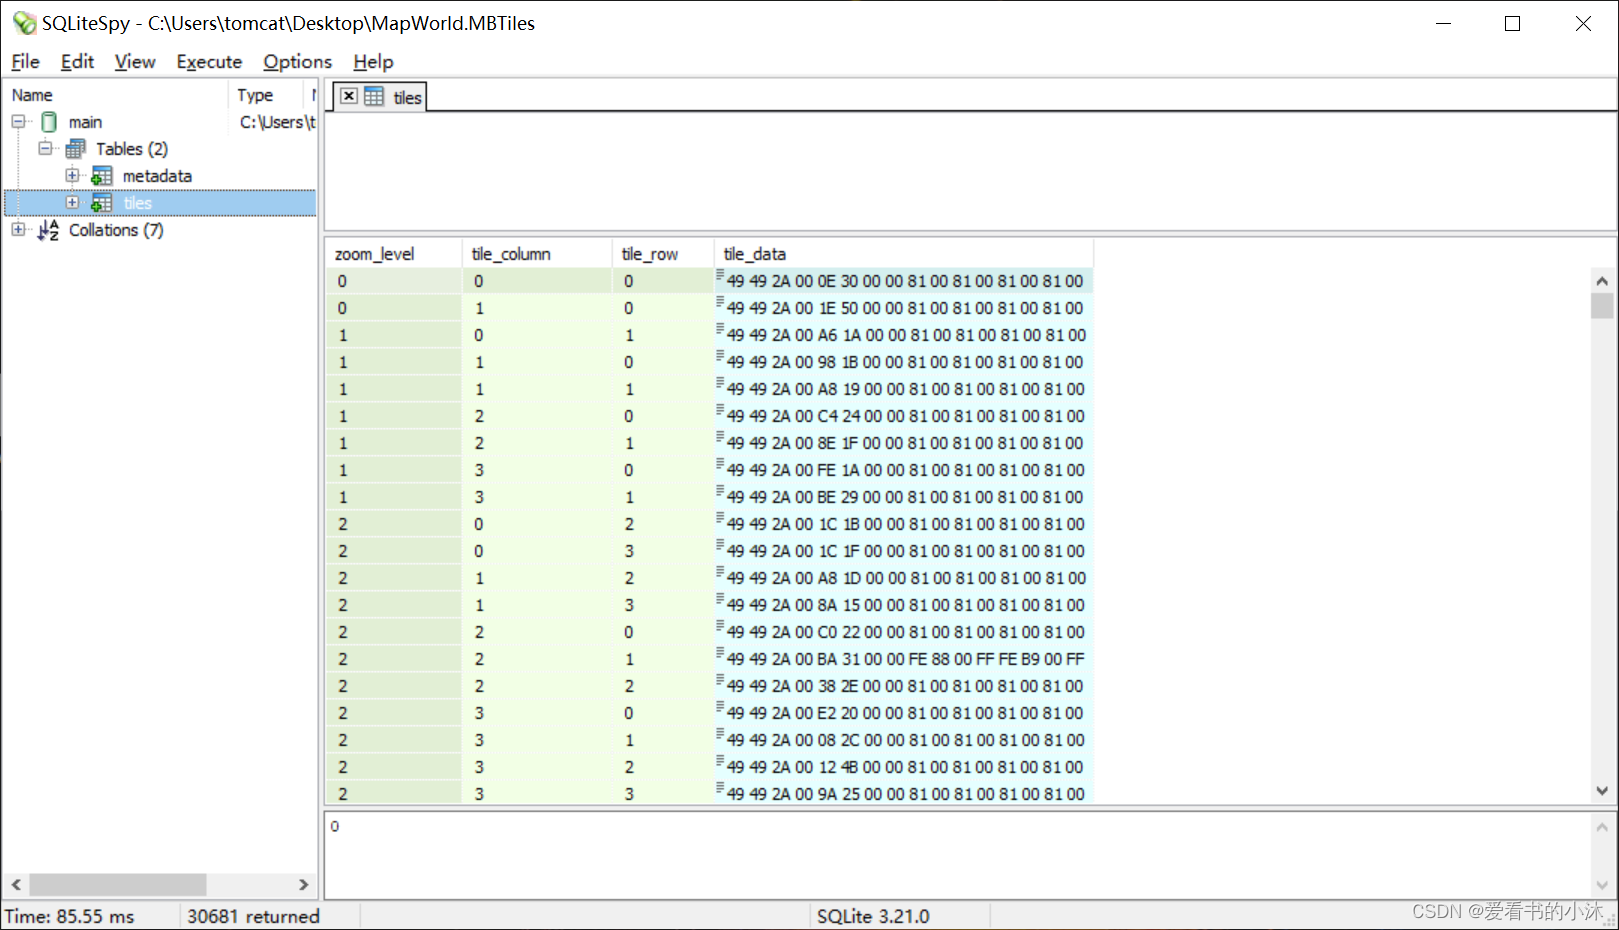Open the File menu
The width and height of the screenshot is (1619, 930).
[x=25, y=62]
